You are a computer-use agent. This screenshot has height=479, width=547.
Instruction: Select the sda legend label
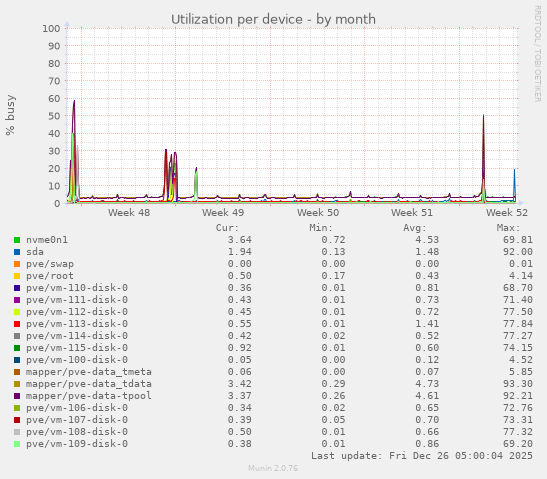(x=35, y=252)
